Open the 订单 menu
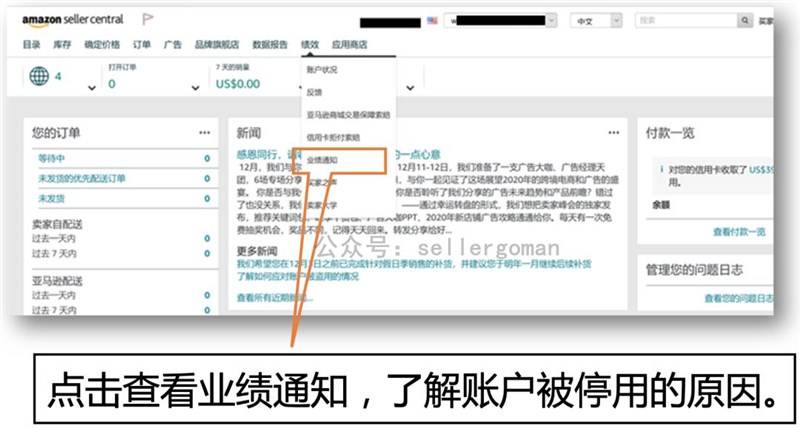 (x=142, y=45)
